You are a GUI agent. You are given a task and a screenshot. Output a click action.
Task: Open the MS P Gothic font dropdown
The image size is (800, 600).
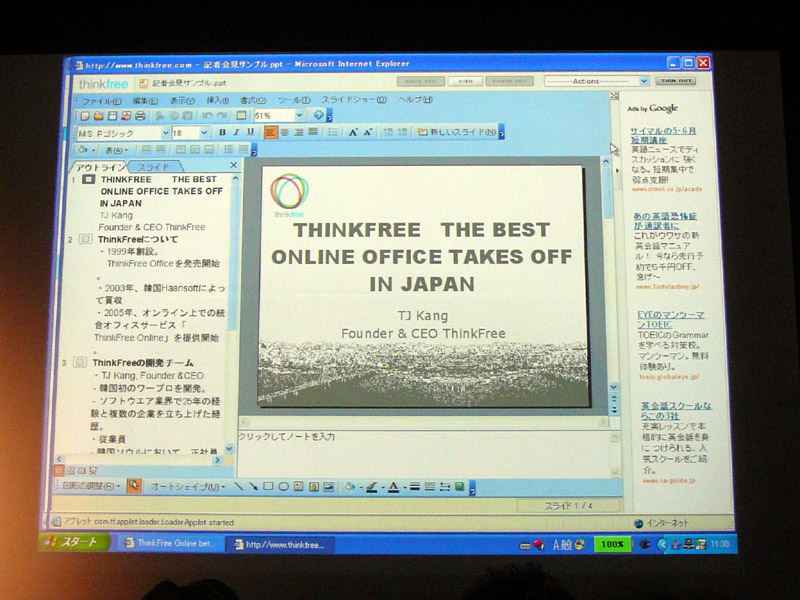pos(165,133)
